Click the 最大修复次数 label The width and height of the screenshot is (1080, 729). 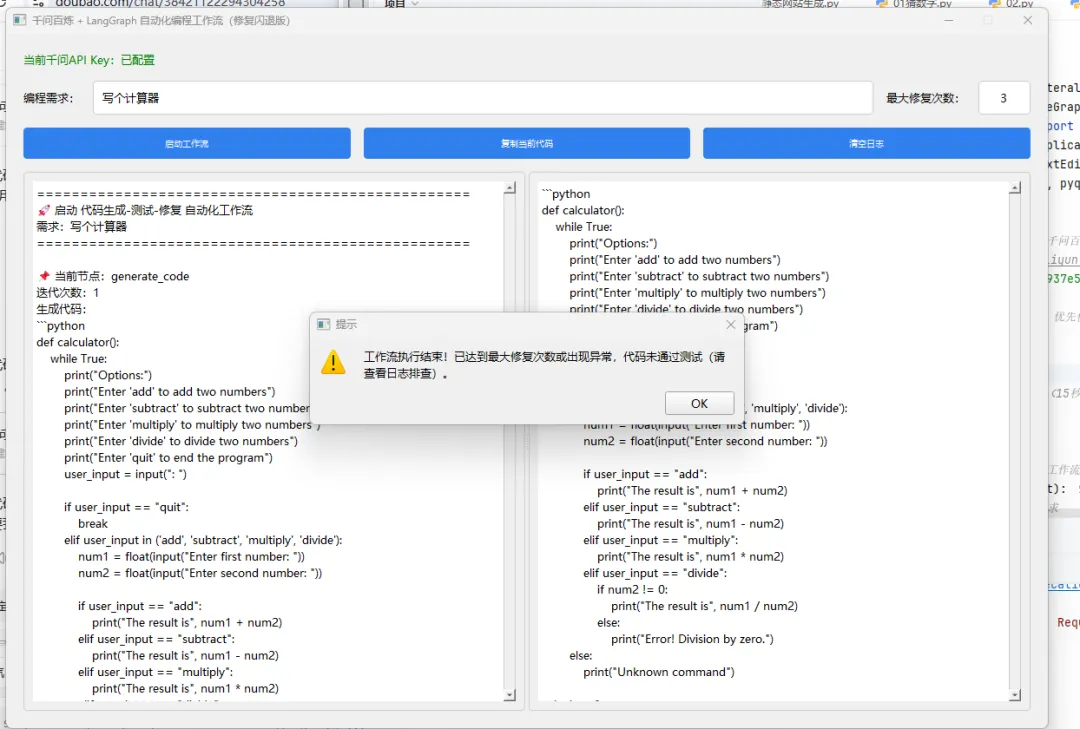coord(922,98)
